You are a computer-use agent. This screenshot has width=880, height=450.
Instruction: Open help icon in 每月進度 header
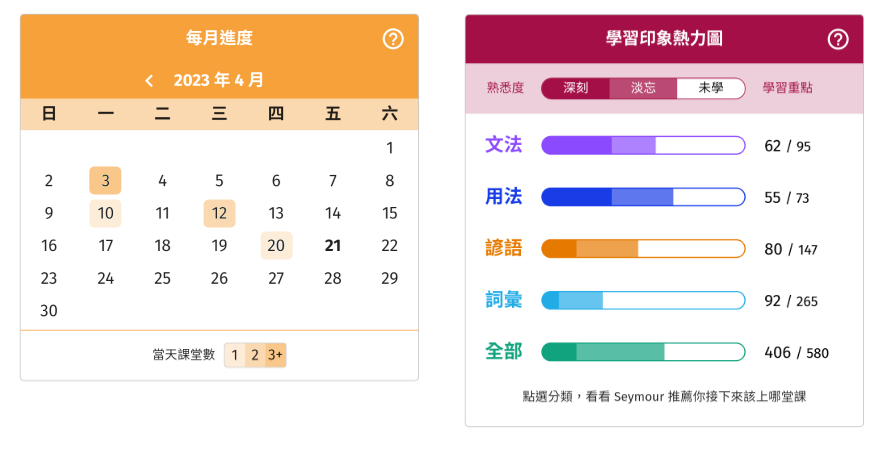click(x=393, y=39)
